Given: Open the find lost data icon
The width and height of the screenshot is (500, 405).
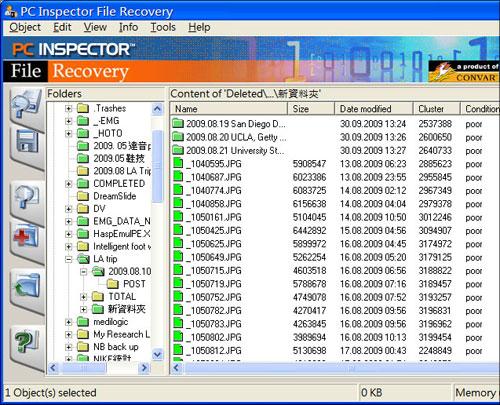Looking at the screenshot, I should point(27,197).
